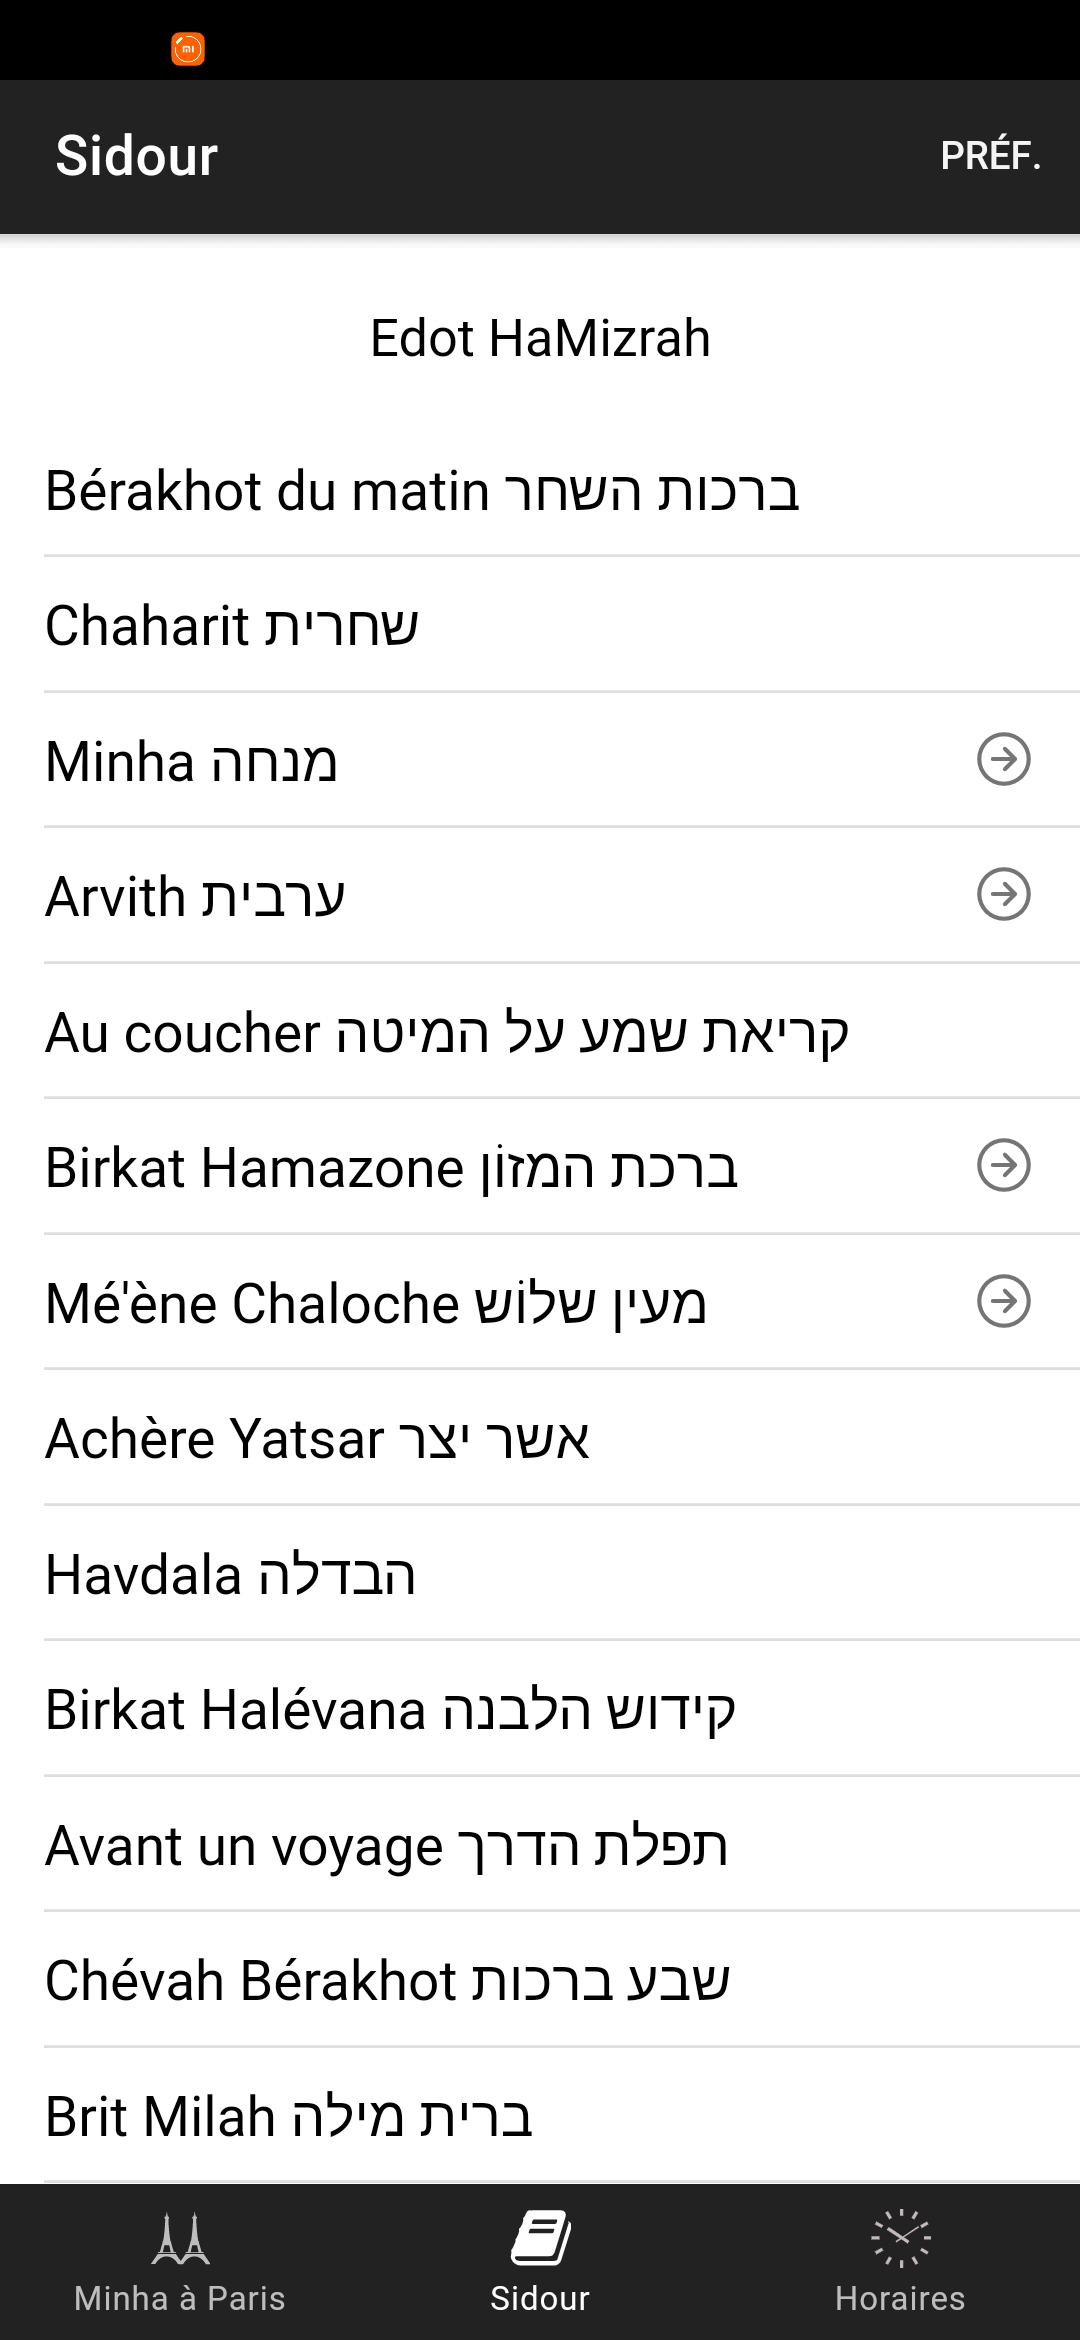
Task: Switch to the Horaires clock tab
Action: [900, 2262]
